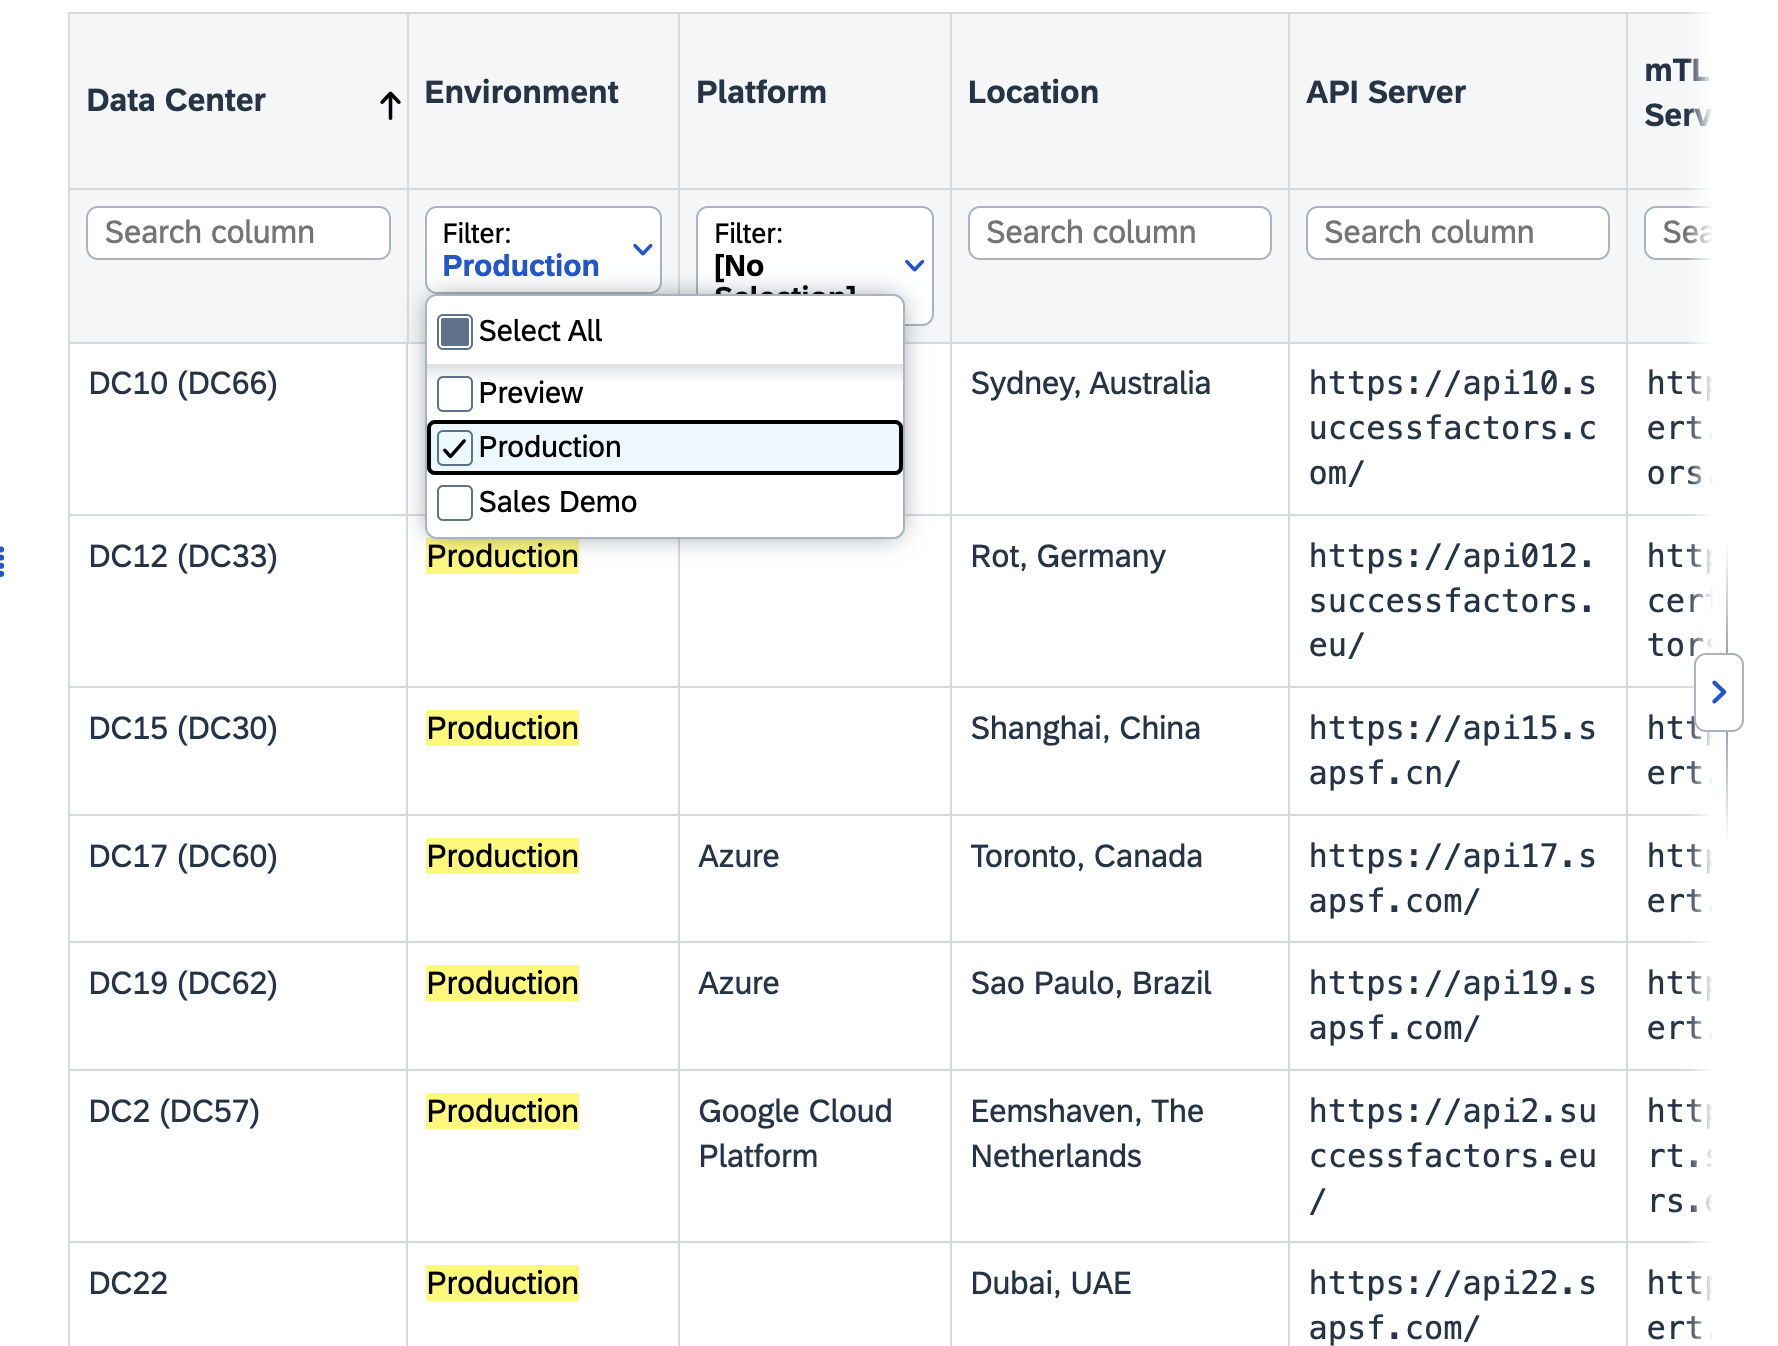This screenshot has width=1778, height=1346.
Task: Click the vertical dots handle on left edge
Action: pos(3,562)
